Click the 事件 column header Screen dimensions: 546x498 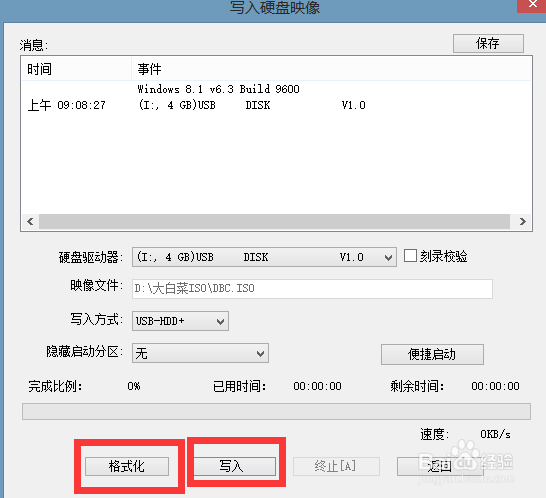coord(332,69)
